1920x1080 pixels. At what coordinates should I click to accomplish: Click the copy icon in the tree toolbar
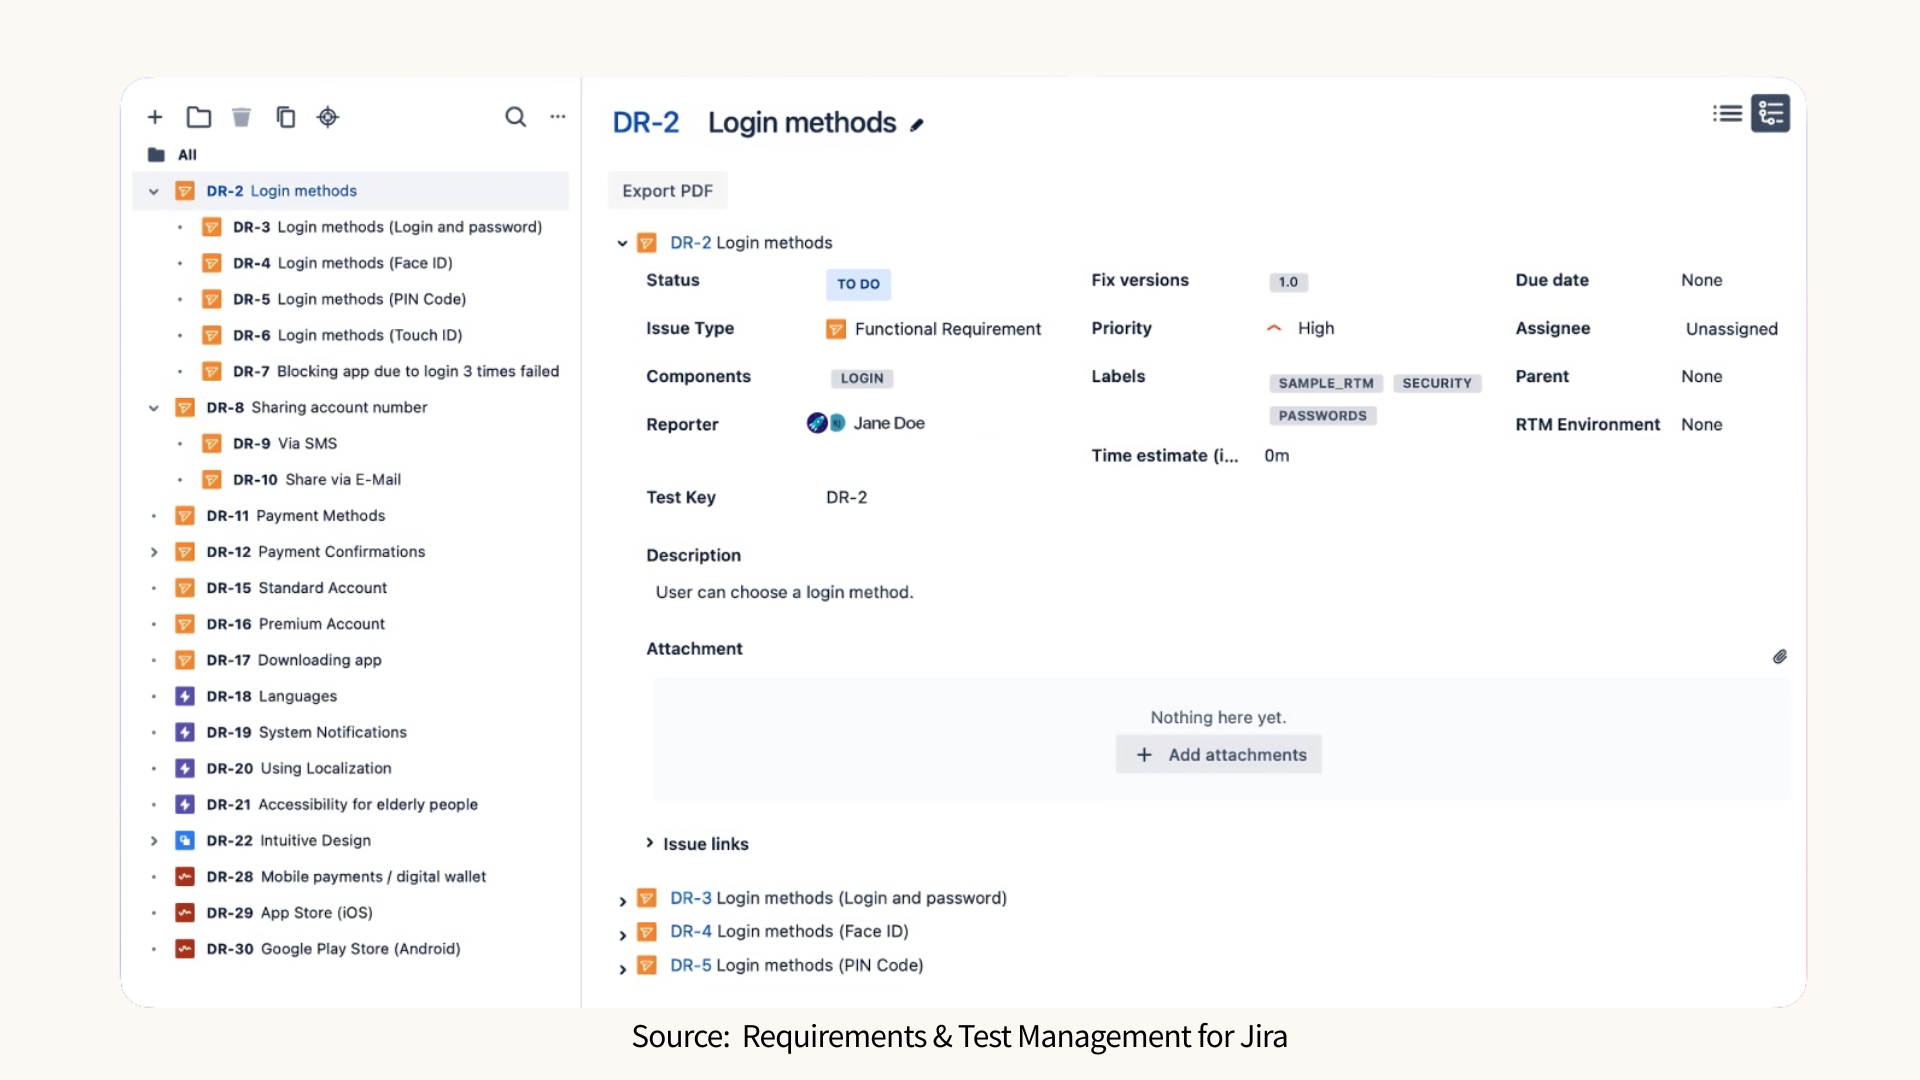tap(286, 117)
